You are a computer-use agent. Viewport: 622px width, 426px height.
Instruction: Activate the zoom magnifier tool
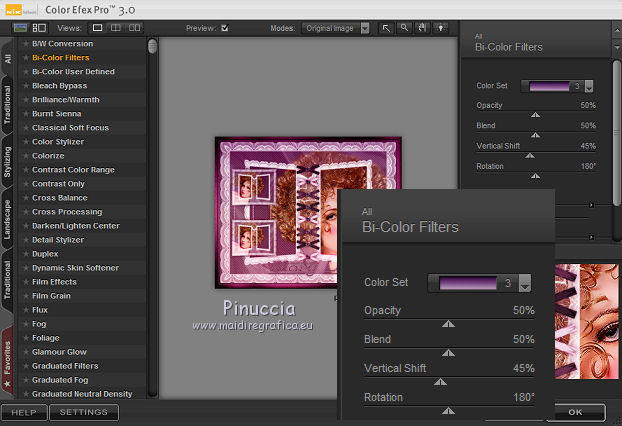point(404,28)
